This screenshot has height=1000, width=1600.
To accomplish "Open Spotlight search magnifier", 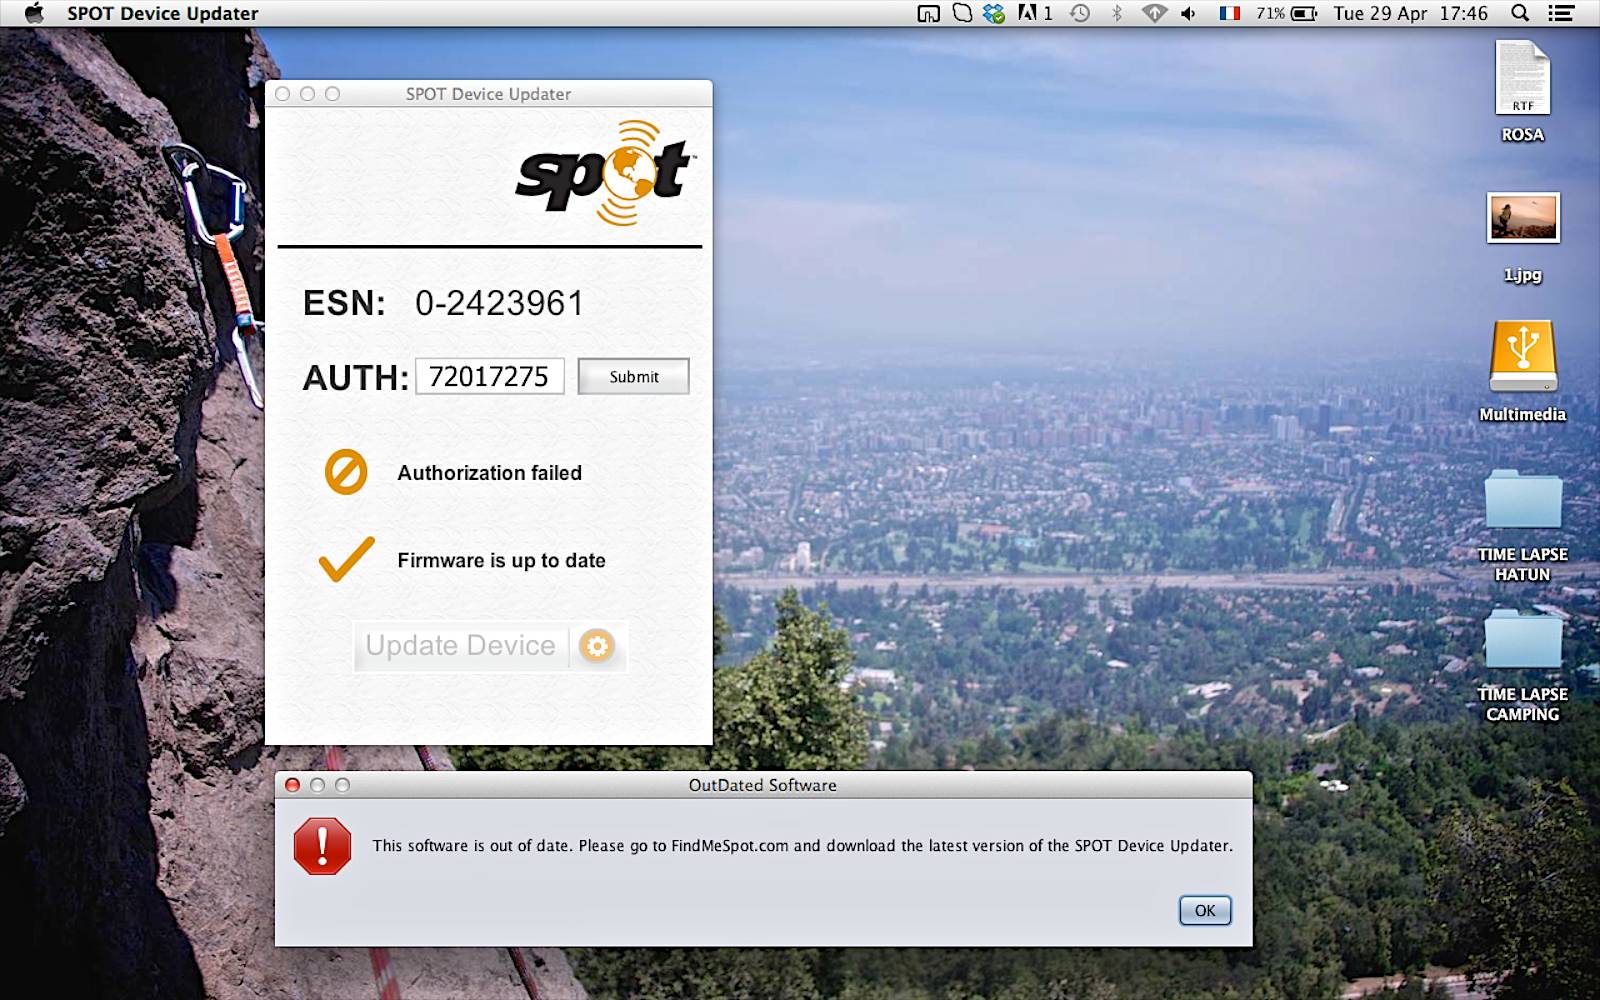I will [1520, 13].
